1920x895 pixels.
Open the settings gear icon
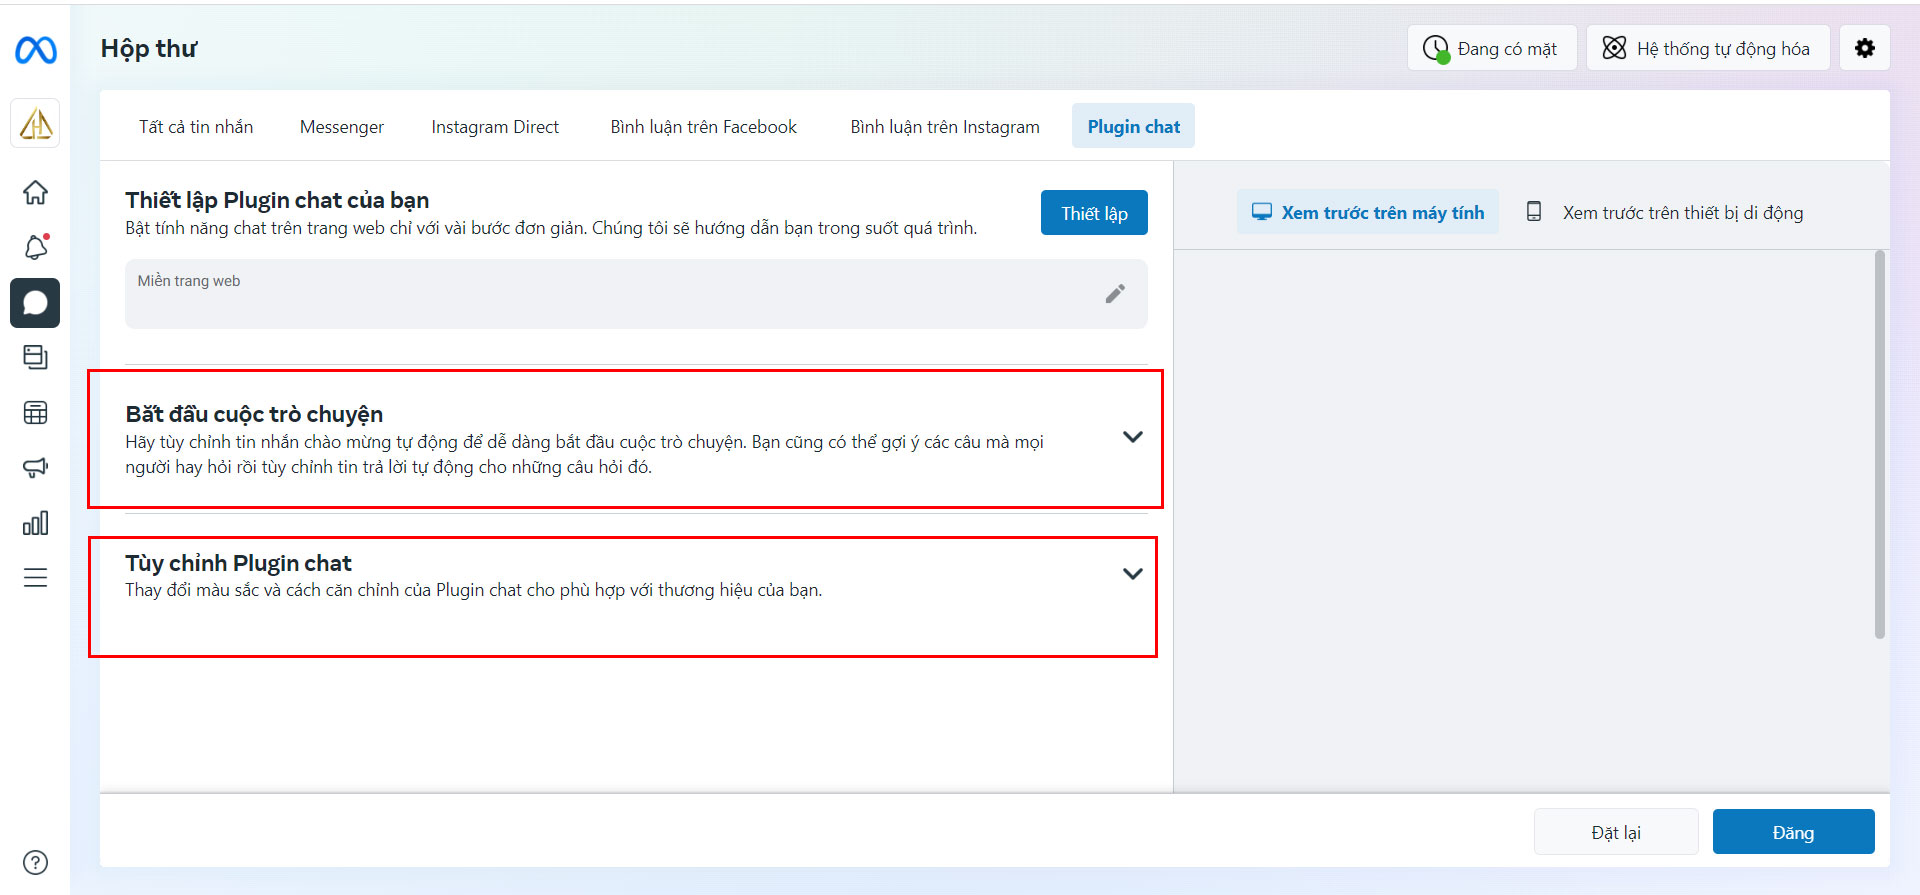(1865, 48)
